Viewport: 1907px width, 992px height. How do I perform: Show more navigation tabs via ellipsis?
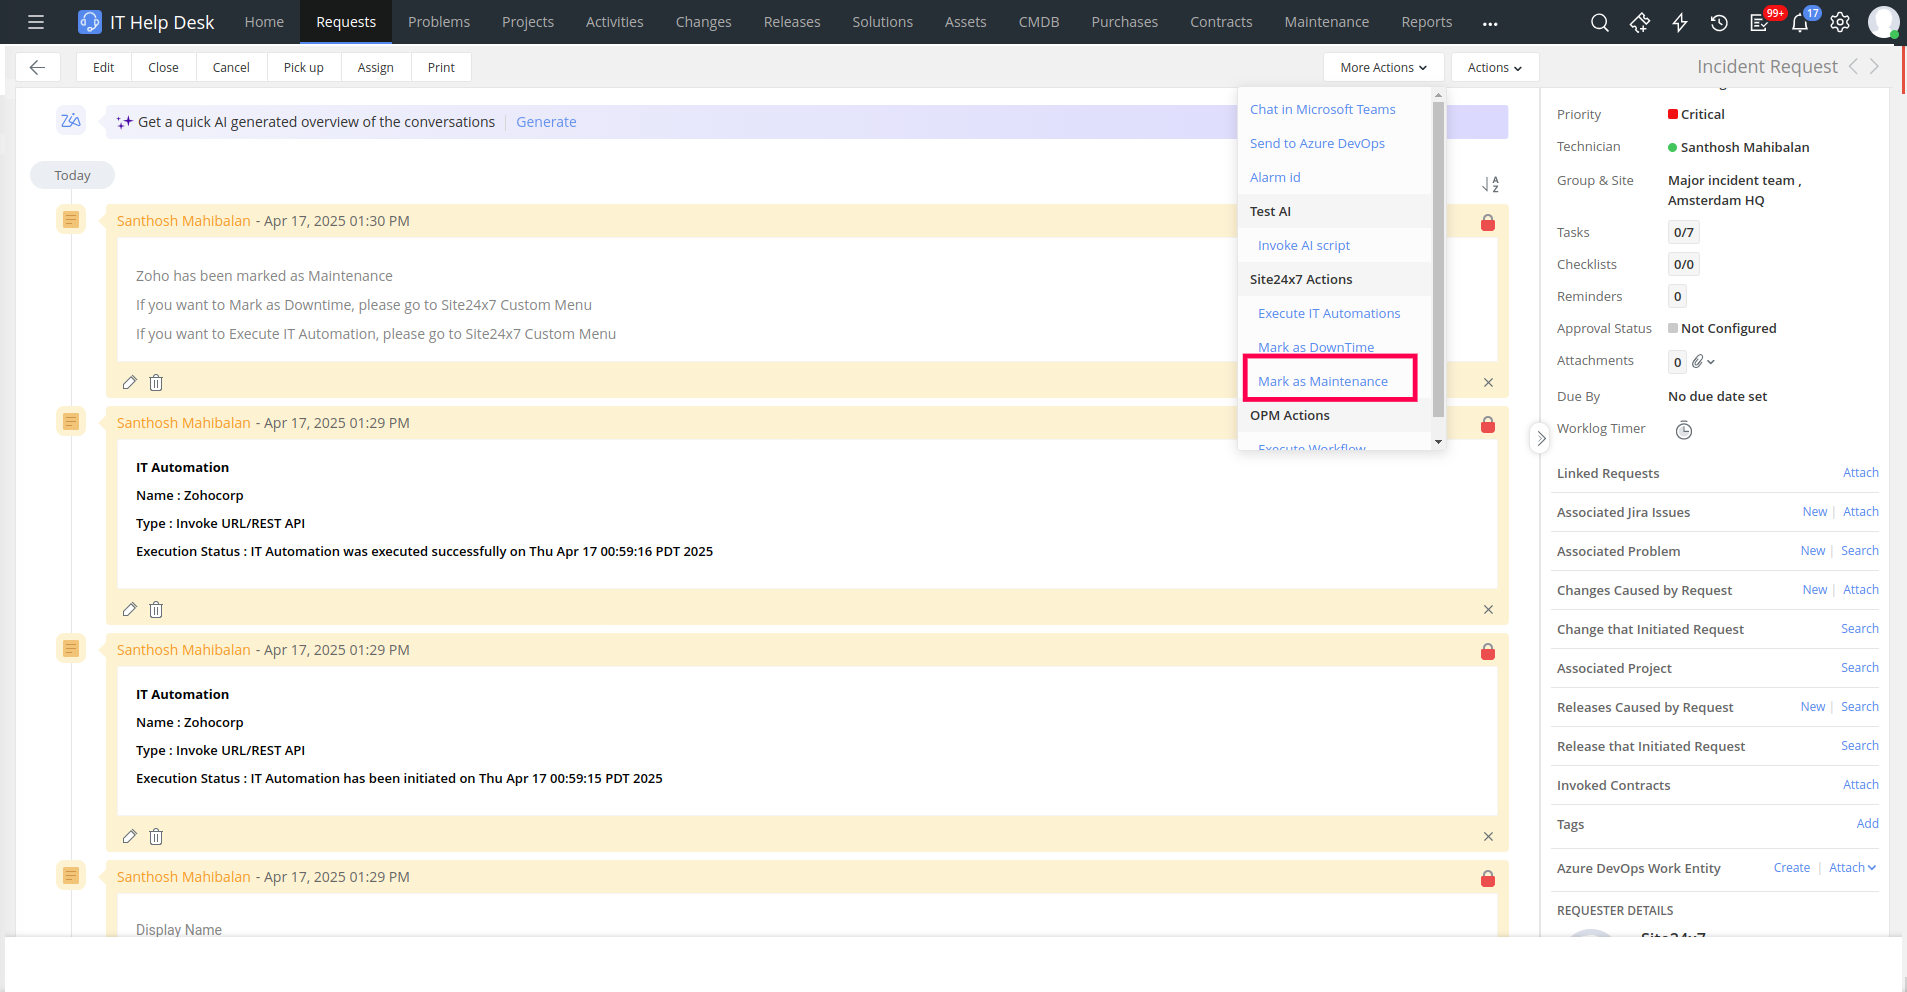coord(1490,22)
